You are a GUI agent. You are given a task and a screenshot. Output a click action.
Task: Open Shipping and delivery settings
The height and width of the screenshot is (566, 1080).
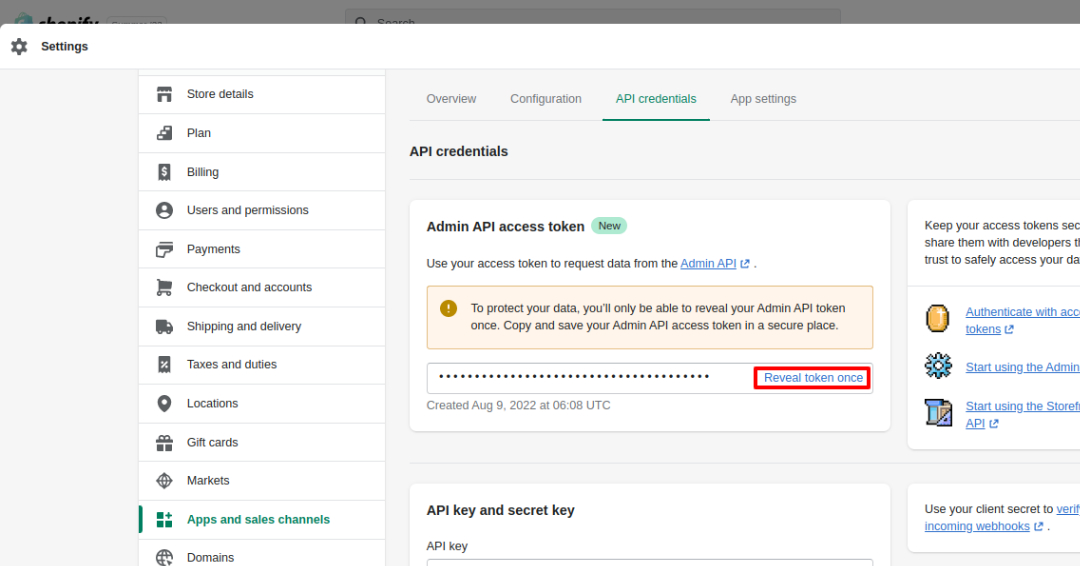pos(262,326)
